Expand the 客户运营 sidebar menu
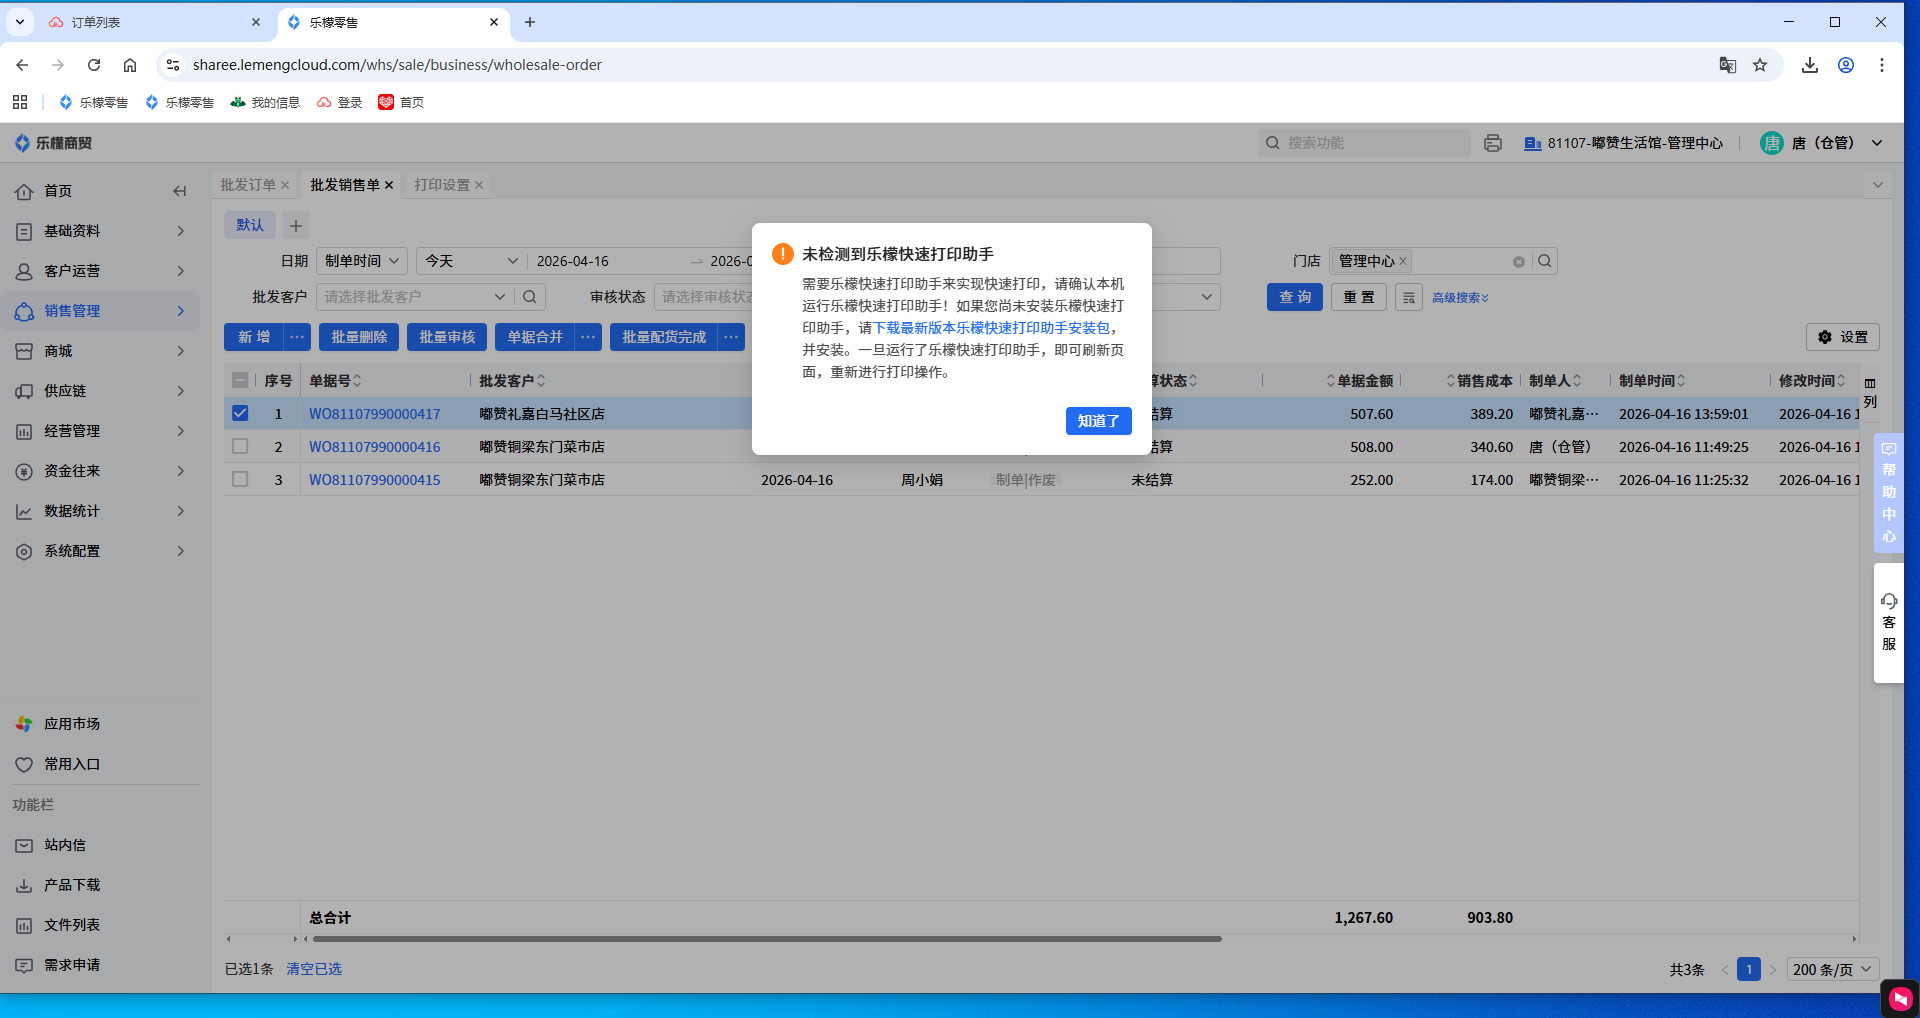 pyautogui.click(x=100, y=271)
